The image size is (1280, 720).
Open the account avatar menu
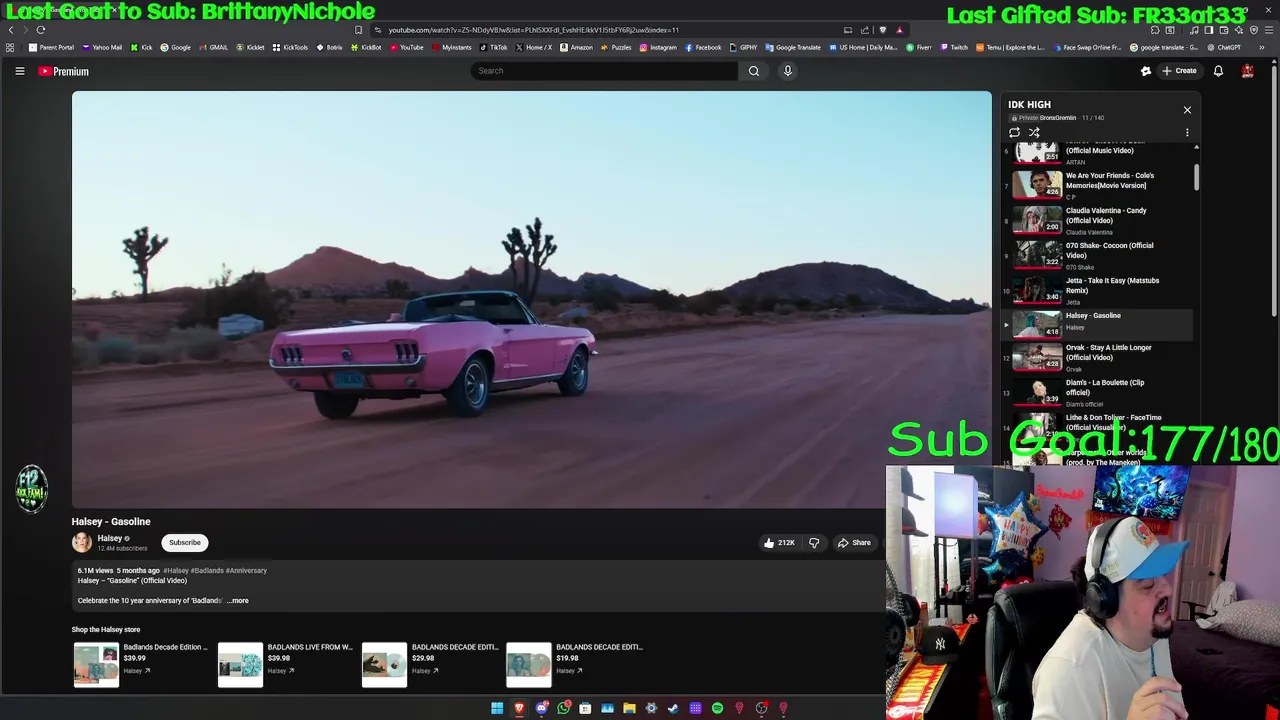click(1248, 71)
